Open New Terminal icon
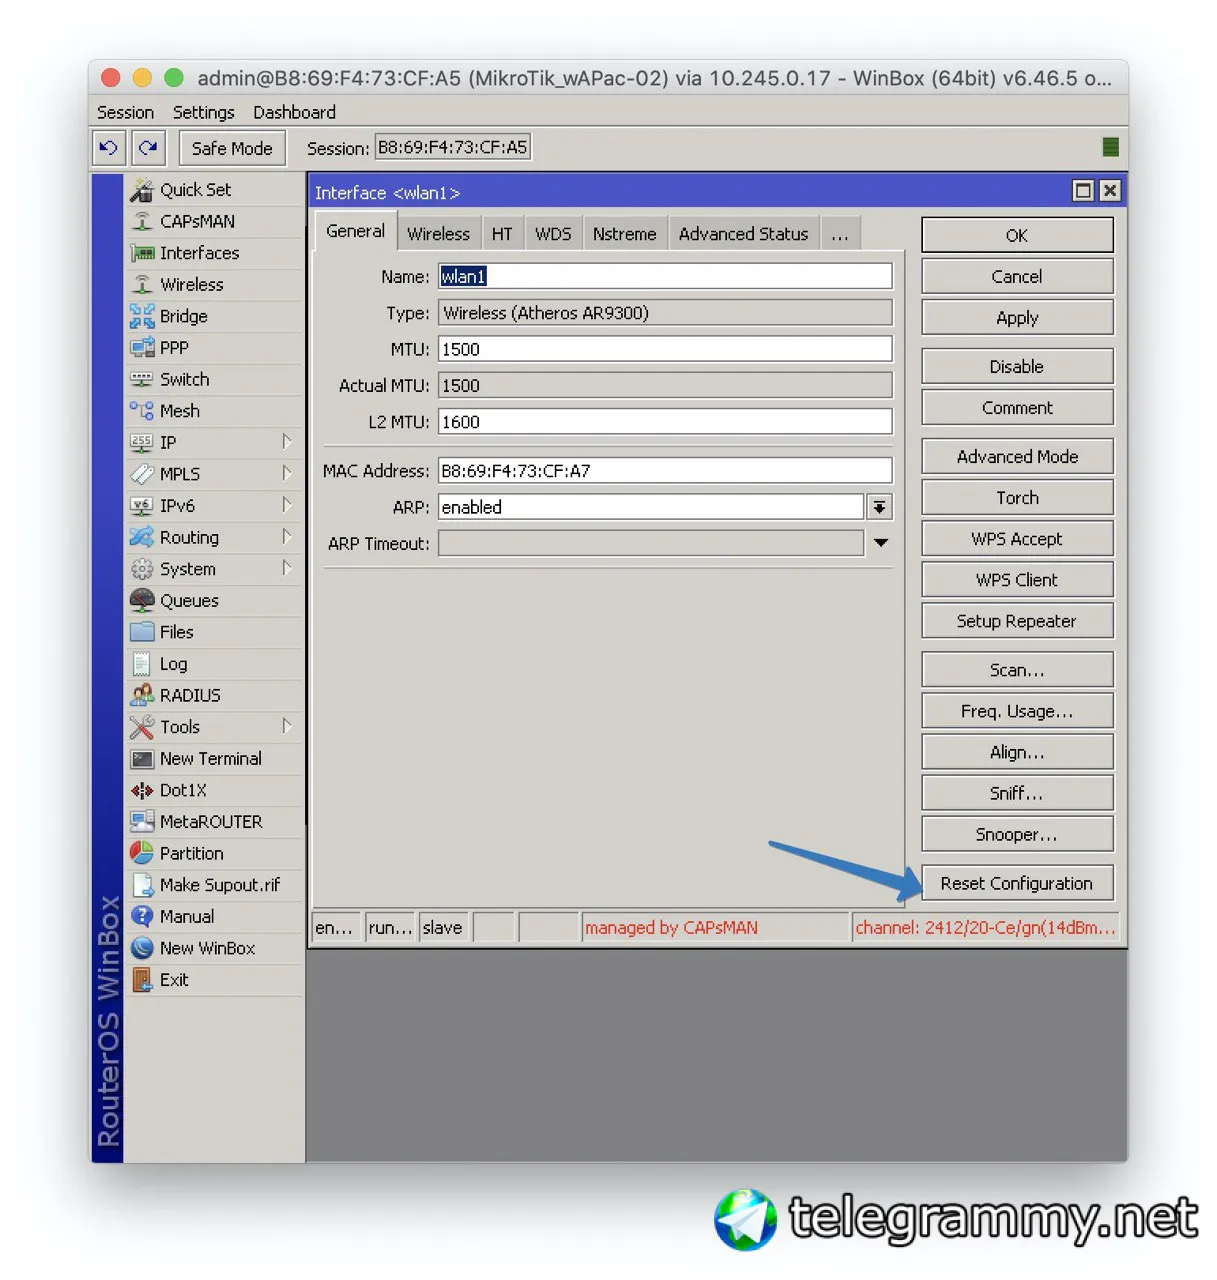Image resolution: width=1217 pixels, height=1280 pixels. pyautogui.click(x=142, y=759)
